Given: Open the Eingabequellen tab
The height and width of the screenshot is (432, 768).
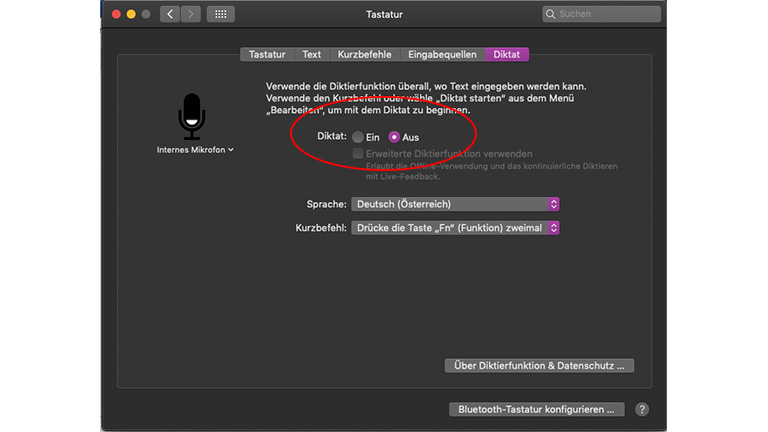Looking at the screenshot, I should (x=443, y=55).
